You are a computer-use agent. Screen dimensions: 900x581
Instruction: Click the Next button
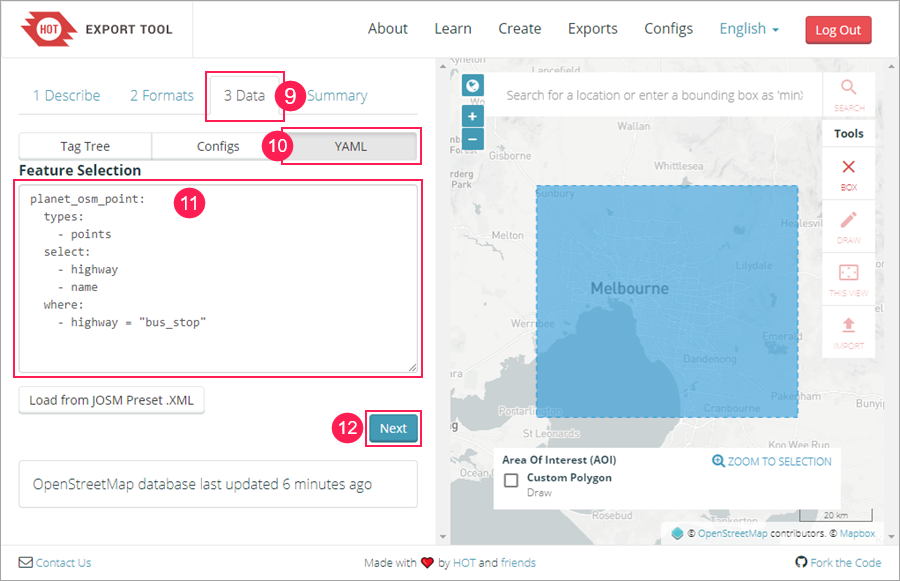(x=393, y=428)
